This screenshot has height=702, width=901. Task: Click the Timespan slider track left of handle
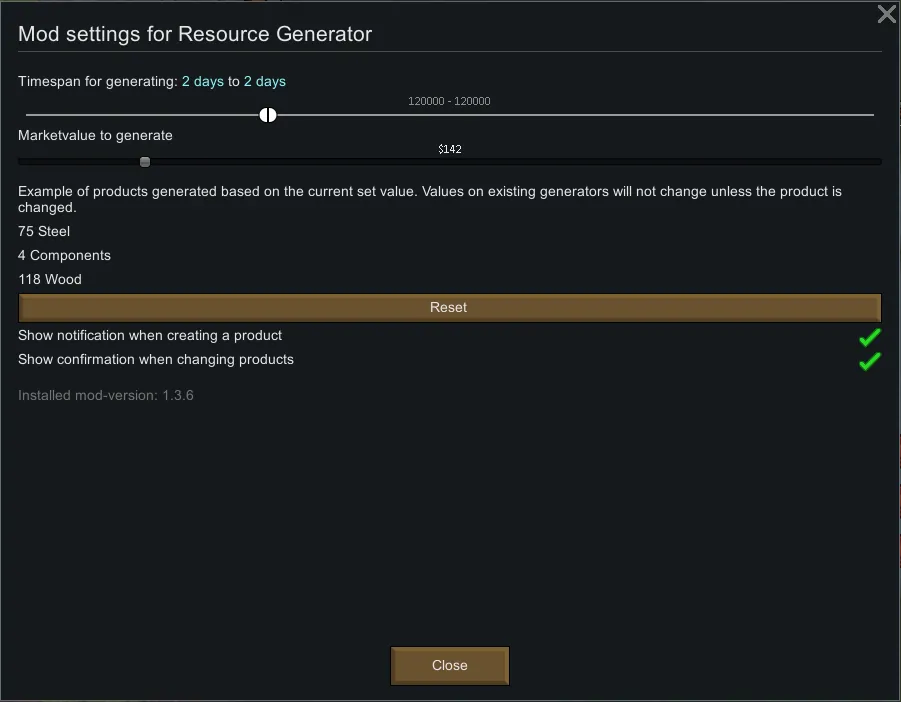(x=140, y=115)
